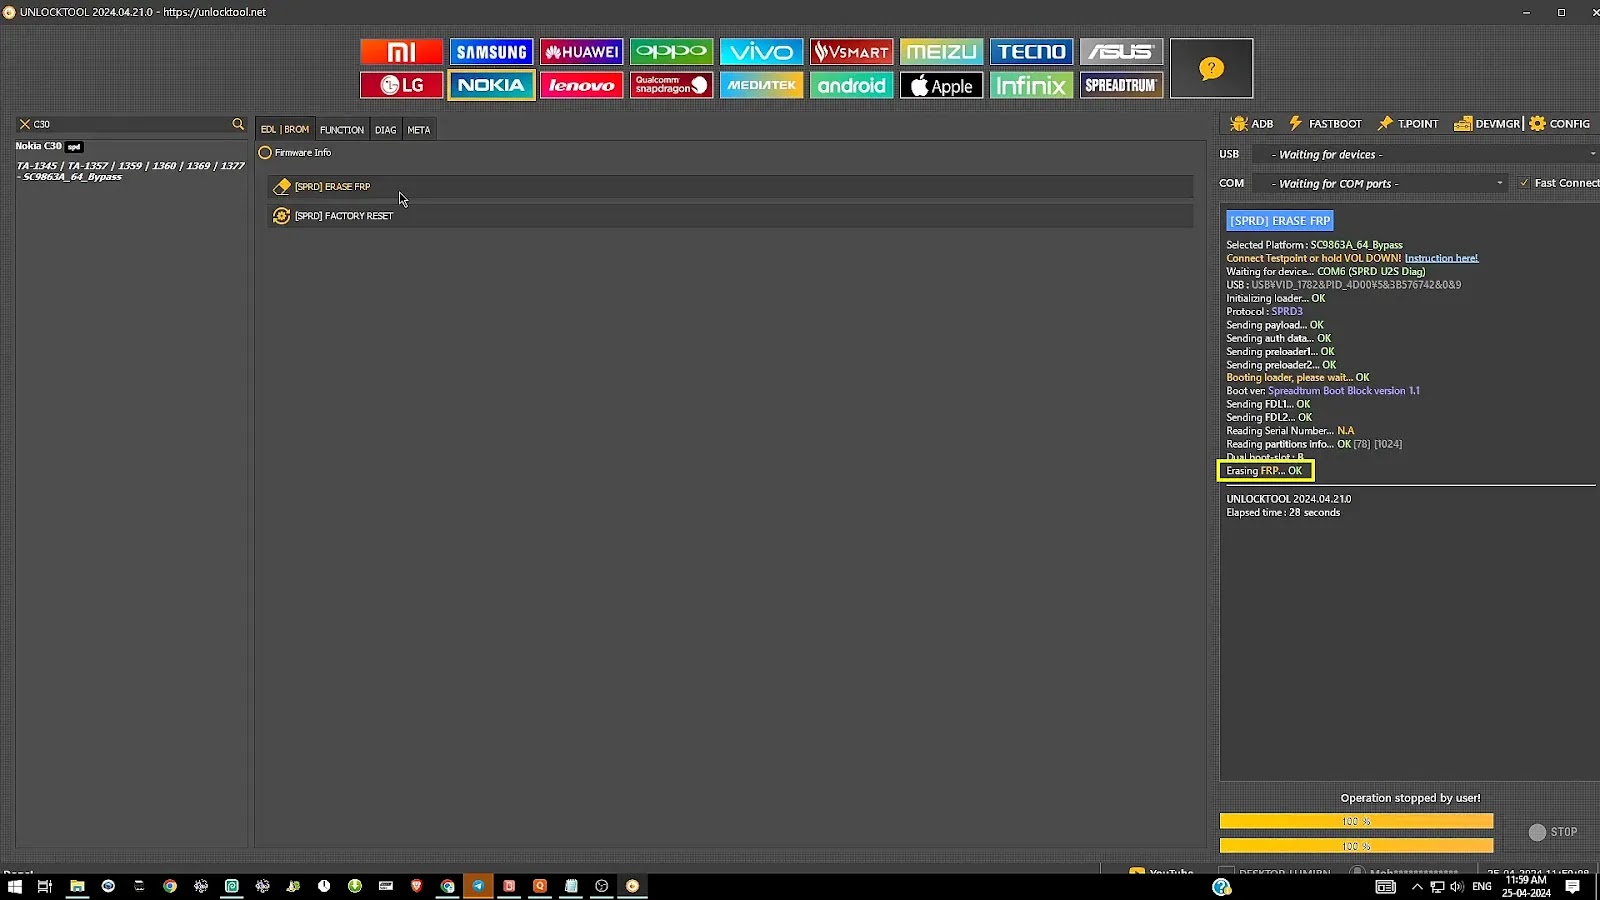
Task: Select the Spreadtrum brand logo
Action: (x=1121, y=85)
